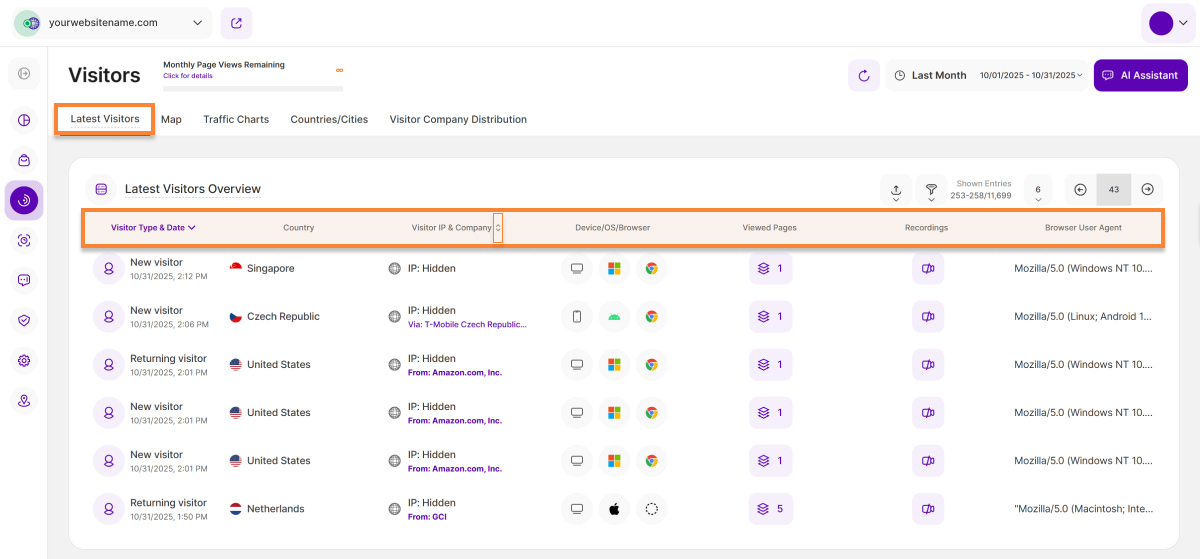Sort by Visitor Type & Date column
Screen dimensions: 1200x559
153,228
